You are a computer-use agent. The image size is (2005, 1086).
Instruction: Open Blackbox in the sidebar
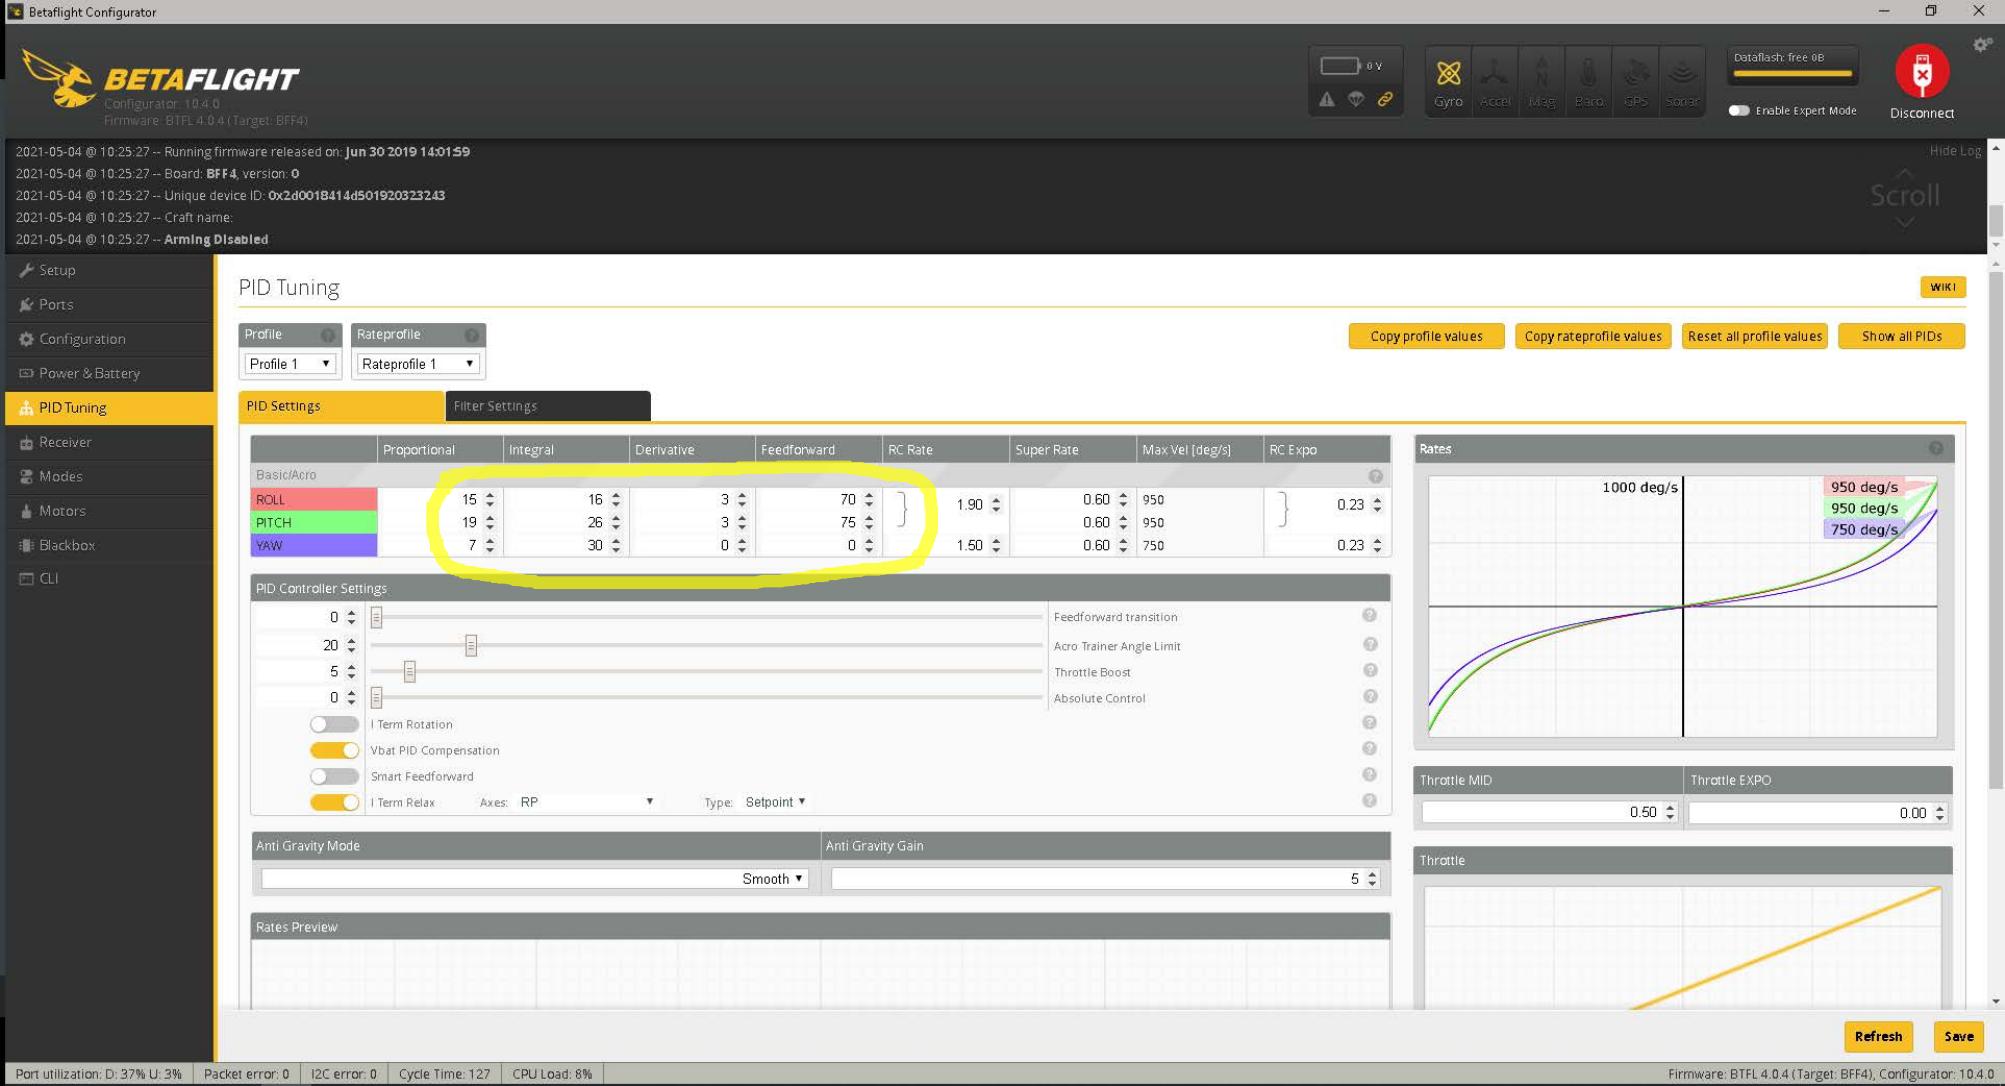pyautogui.click(x=110, y=545)
